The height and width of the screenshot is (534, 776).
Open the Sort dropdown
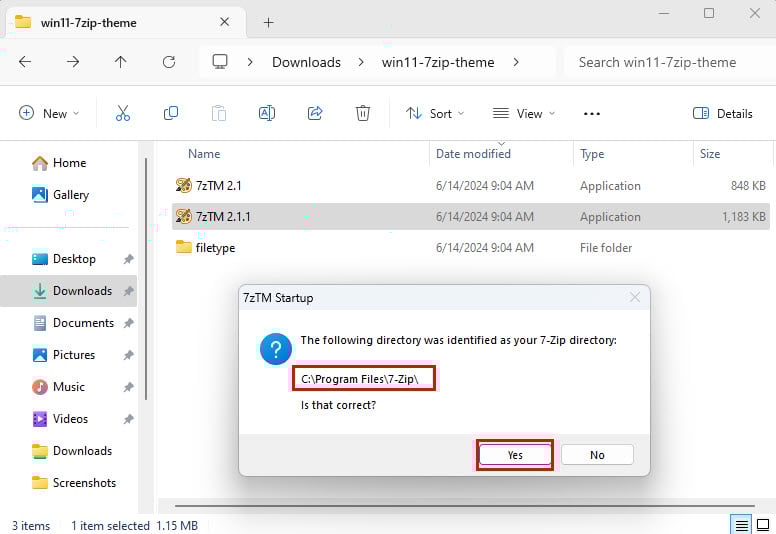click(435, 114)
